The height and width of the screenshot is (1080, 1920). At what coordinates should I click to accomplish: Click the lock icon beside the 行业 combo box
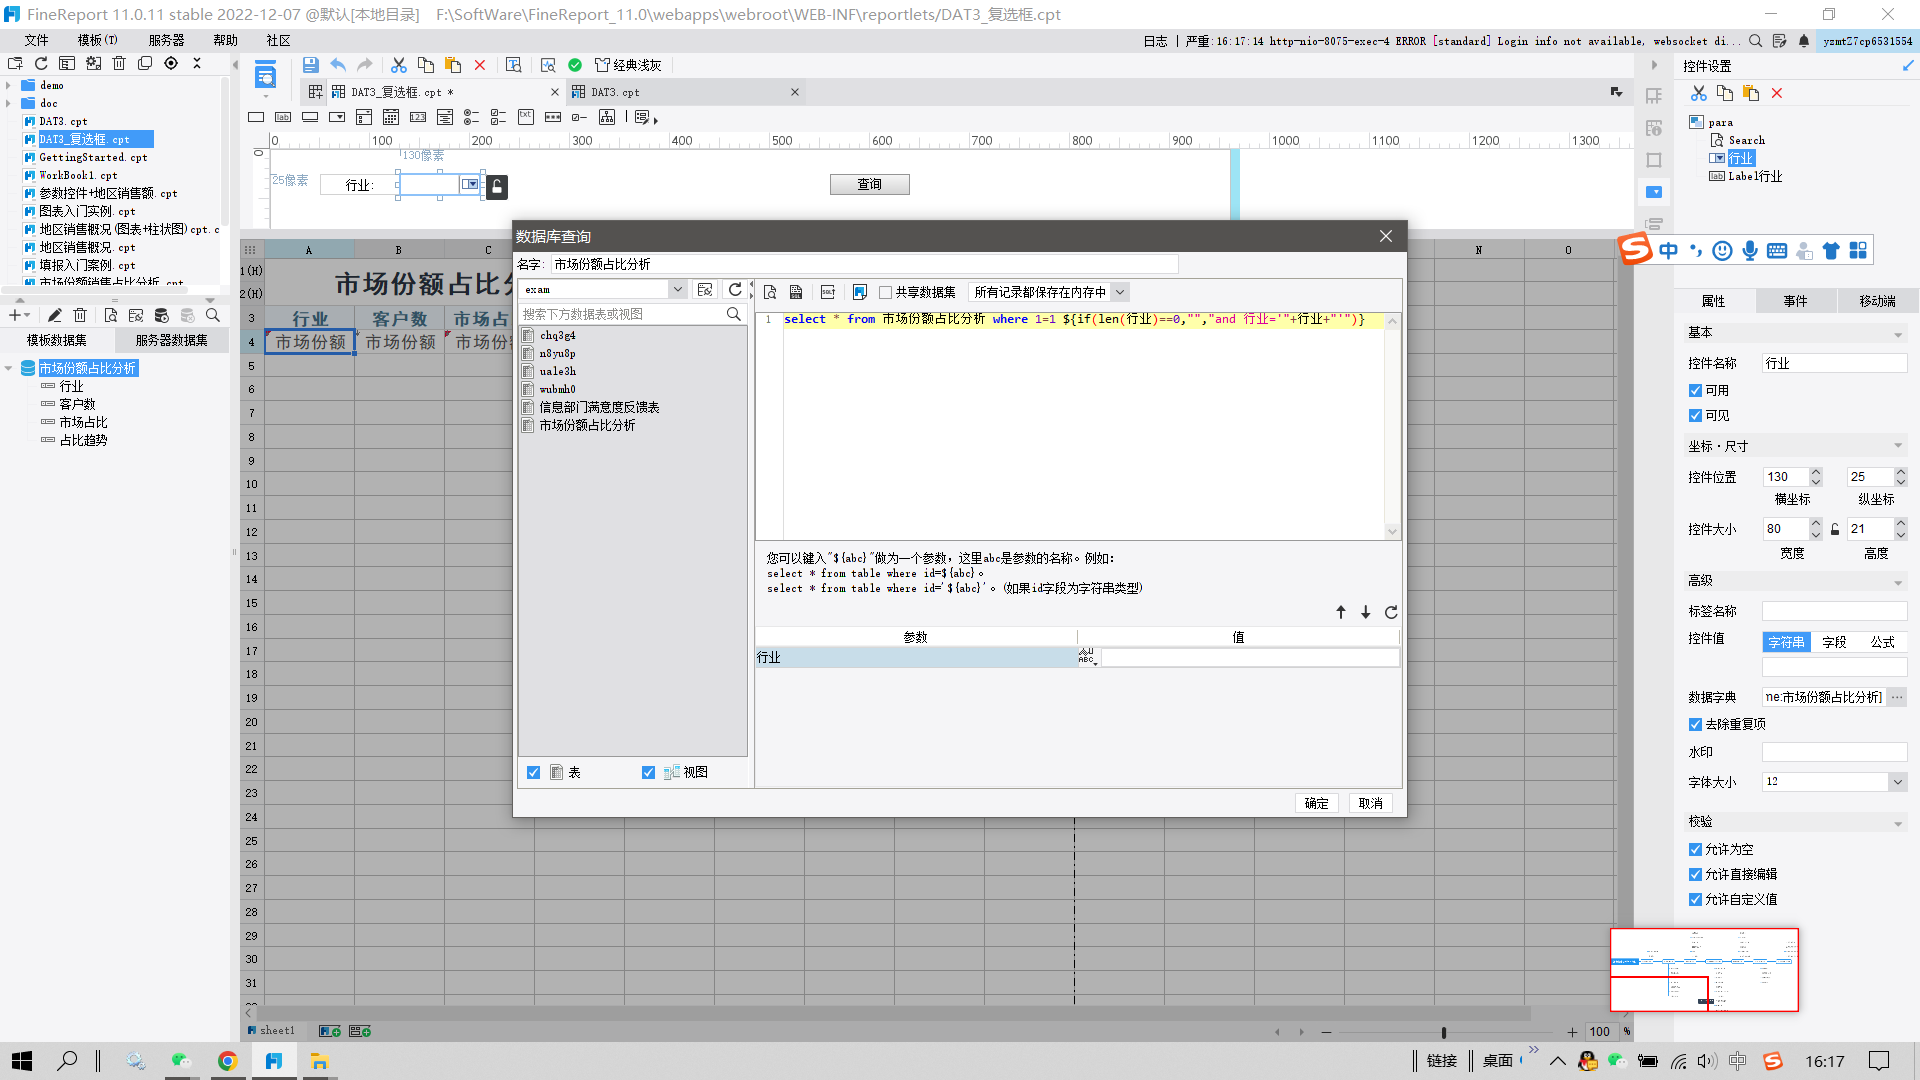point(497,186)
